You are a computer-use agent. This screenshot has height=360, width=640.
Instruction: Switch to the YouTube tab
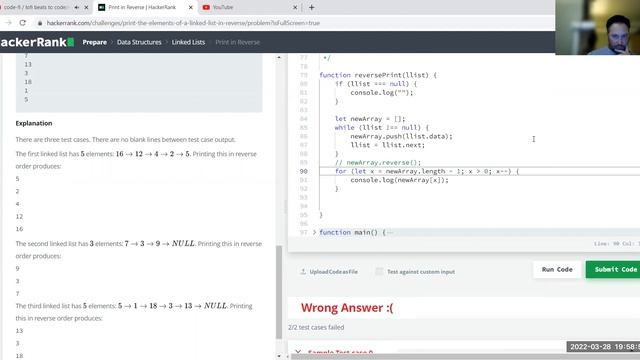(248, 7)
